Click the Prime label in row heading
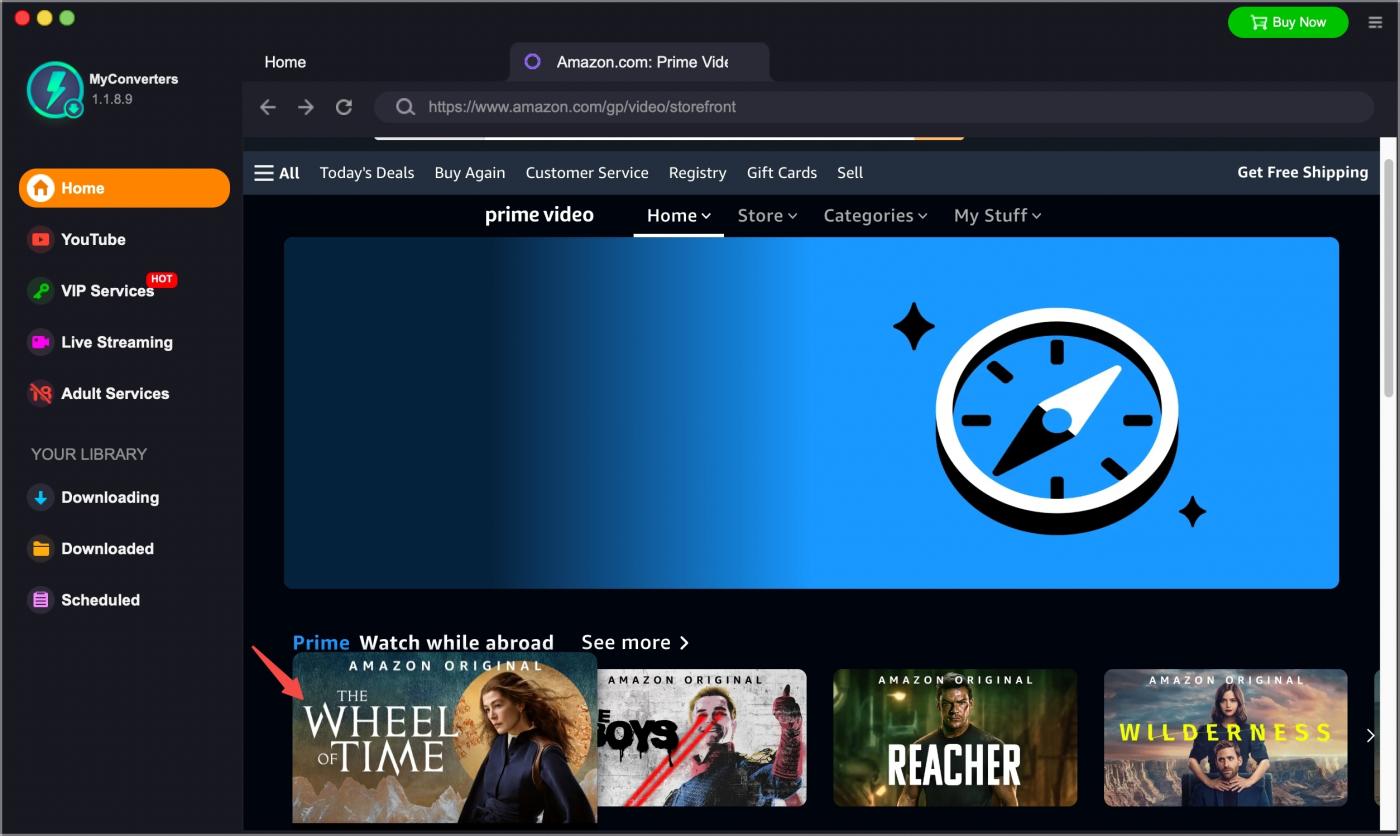The height and width of the screenshot is (836, 1400). coord(321,642)
